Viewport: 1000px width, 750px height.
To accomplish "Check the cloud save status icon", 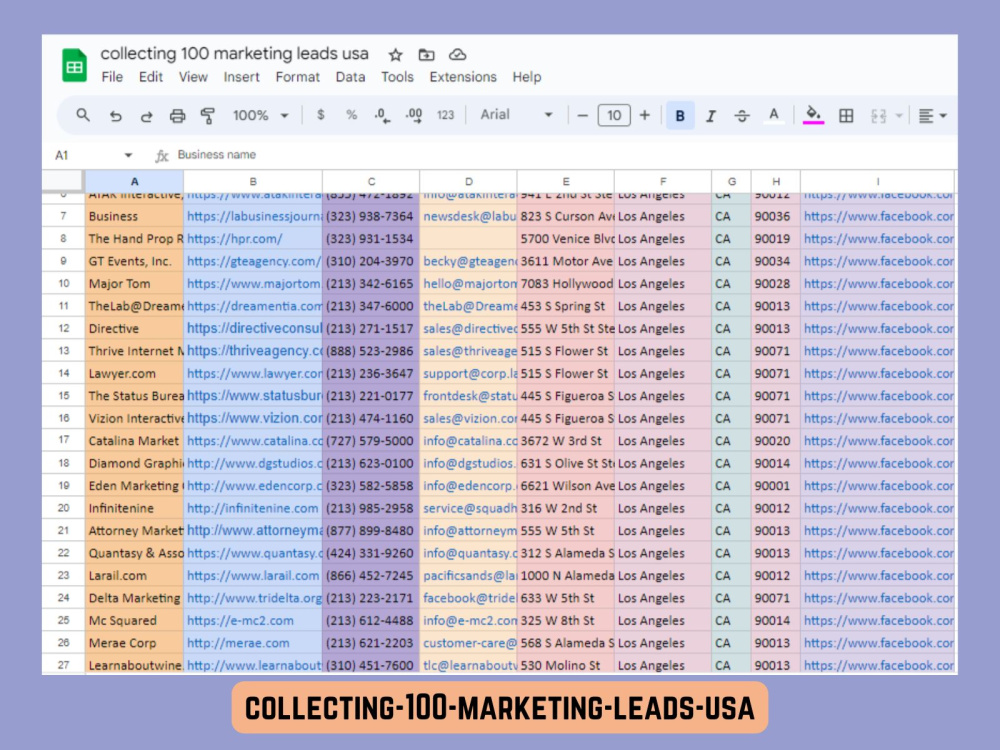I will coord(457,55).
